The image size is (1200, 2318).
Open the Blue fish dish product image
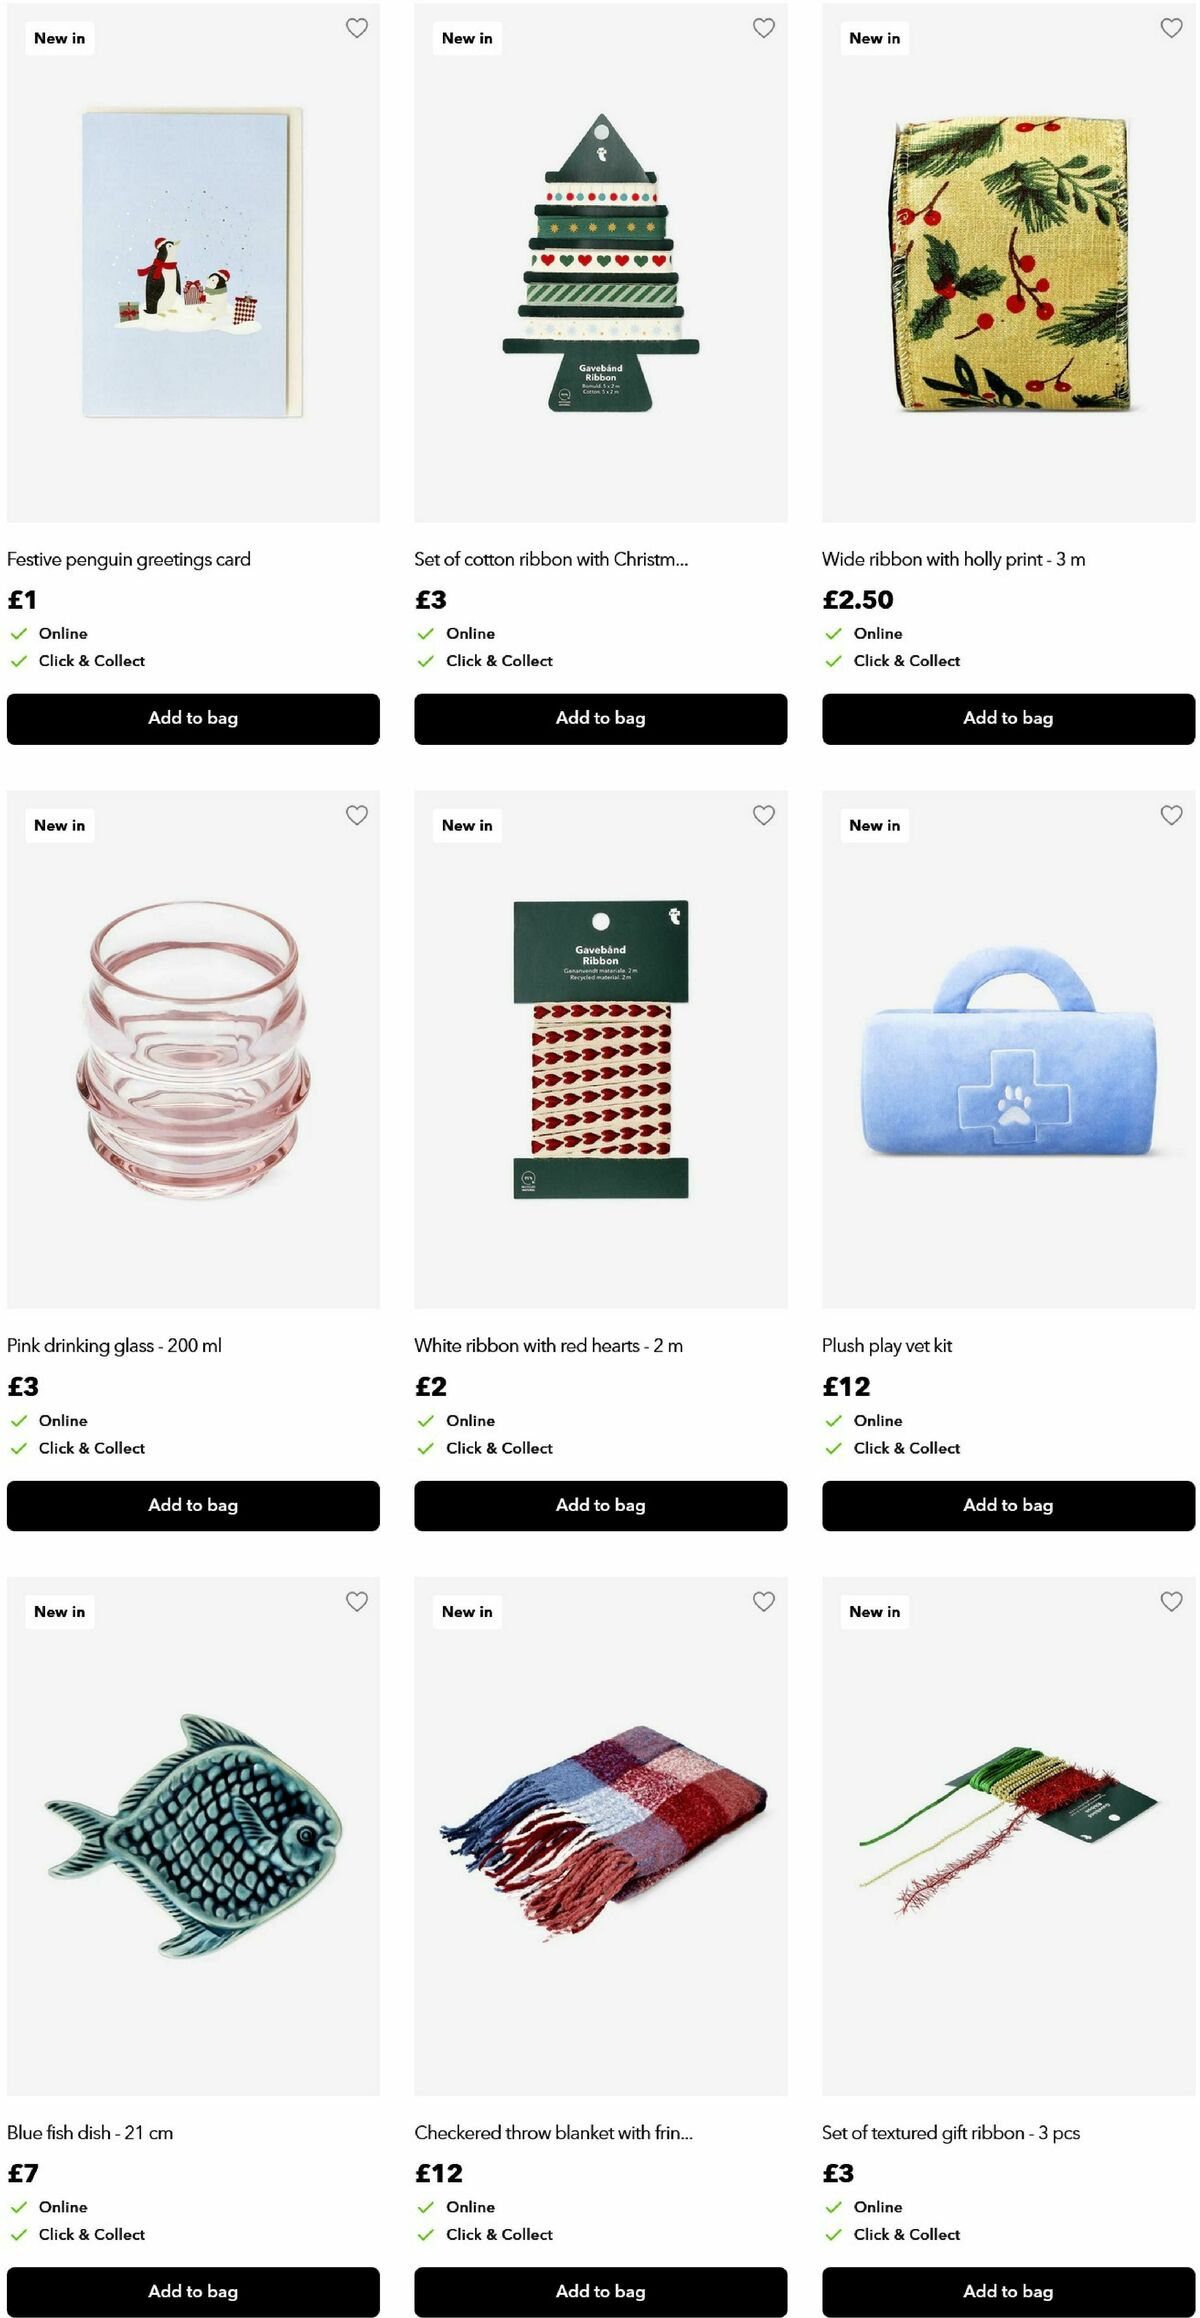(193, 1836)
